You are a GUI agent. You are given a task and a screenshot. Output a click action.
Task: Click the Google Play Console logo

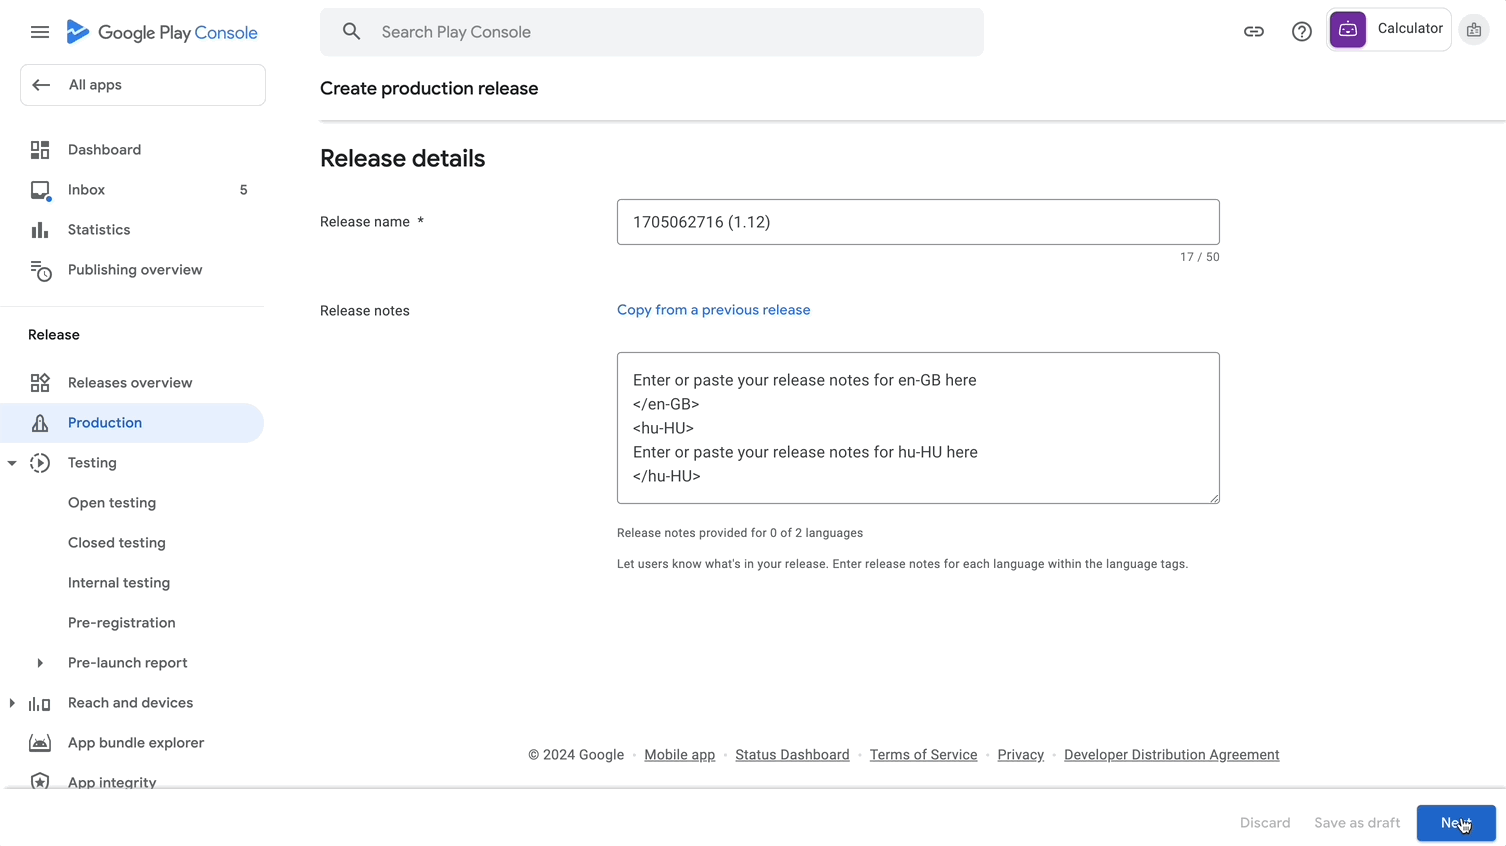(161, 31)
